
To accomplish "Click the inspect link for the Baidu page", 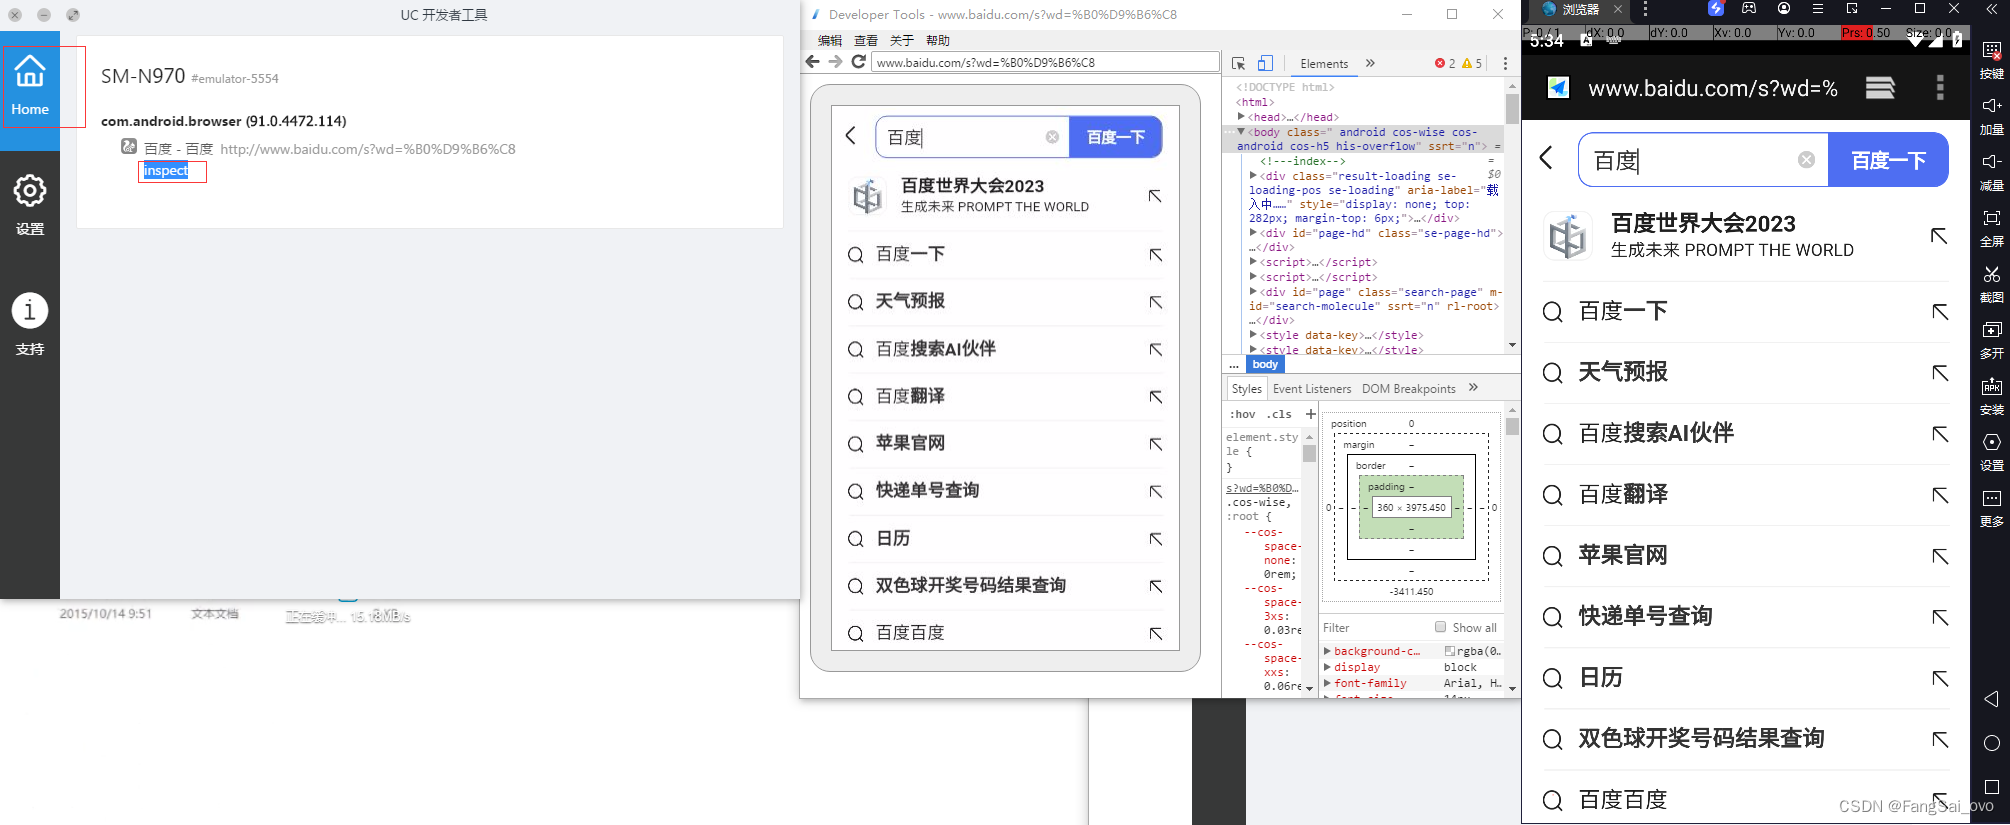I will (x=166, y=171).
